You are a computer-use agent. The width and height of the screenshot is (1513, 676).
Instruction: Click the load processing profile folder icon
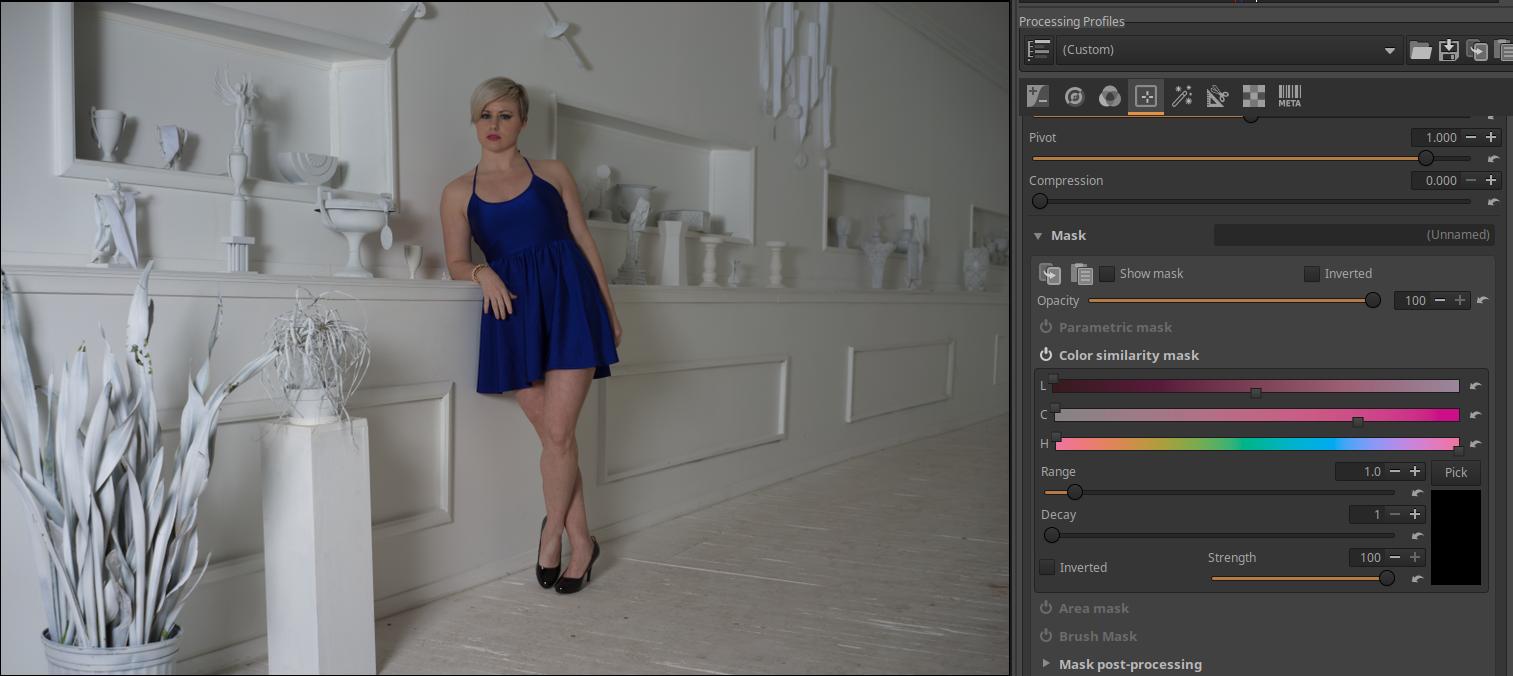pos(1420,50)
